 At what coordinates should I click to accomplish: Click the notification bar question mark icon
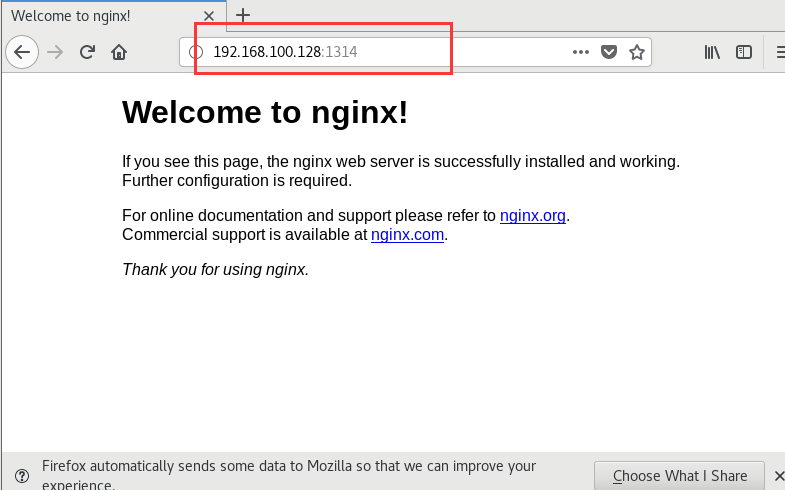coord(22,475)
